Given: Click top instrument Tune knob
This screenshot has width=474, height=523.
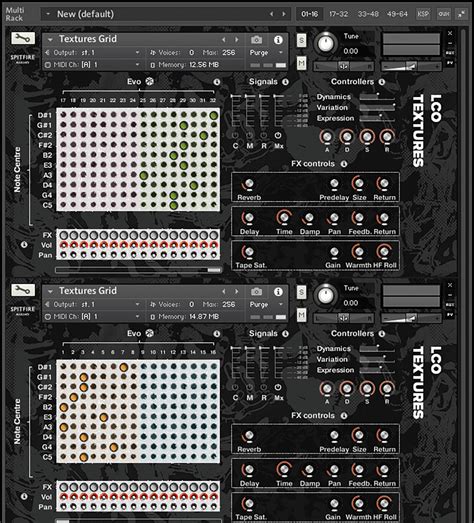Looking at the screenshot, I should coord(326,43).
